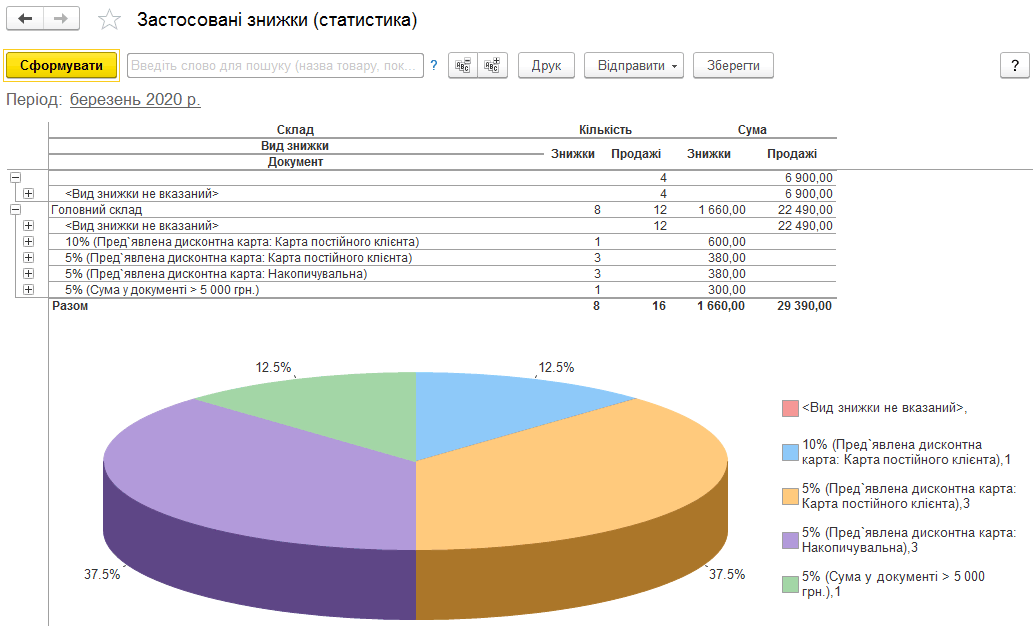Screen dimensions: 1033x626
Task: Click the Зберегти save button
Action: click(x=733, y=65)
